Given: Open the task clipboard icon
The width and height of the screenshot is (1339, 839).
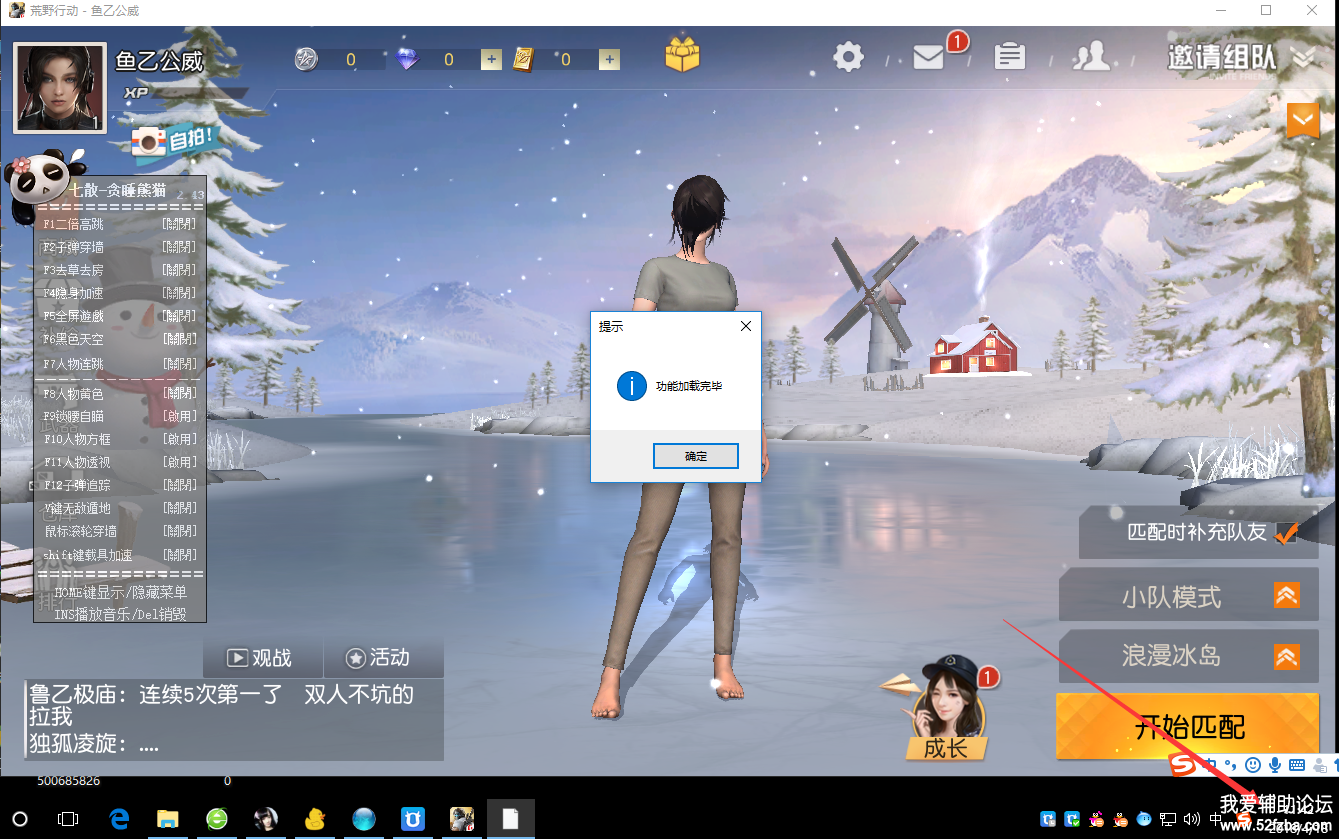Looking at the screenshot, I should (1010, 56).
